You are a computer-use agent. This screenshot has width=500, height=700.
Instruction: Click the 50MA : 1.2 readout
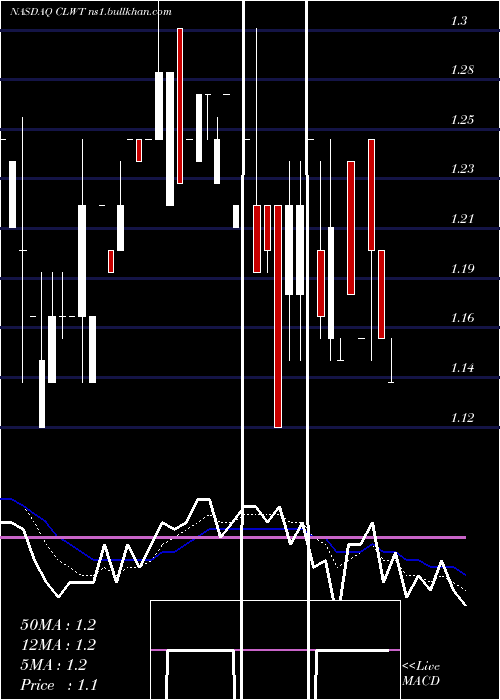(x=58, y=625)
